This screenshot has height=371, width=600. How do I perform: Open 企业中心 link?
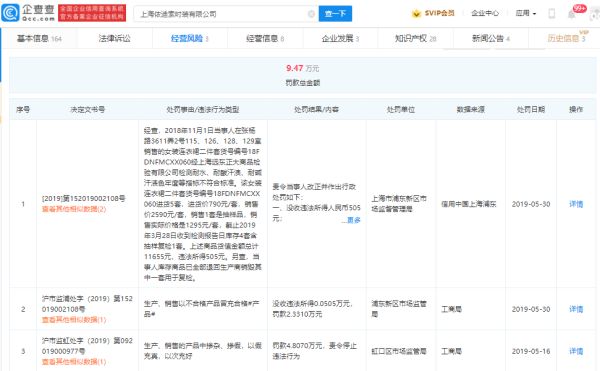click(x=485, y=13)
